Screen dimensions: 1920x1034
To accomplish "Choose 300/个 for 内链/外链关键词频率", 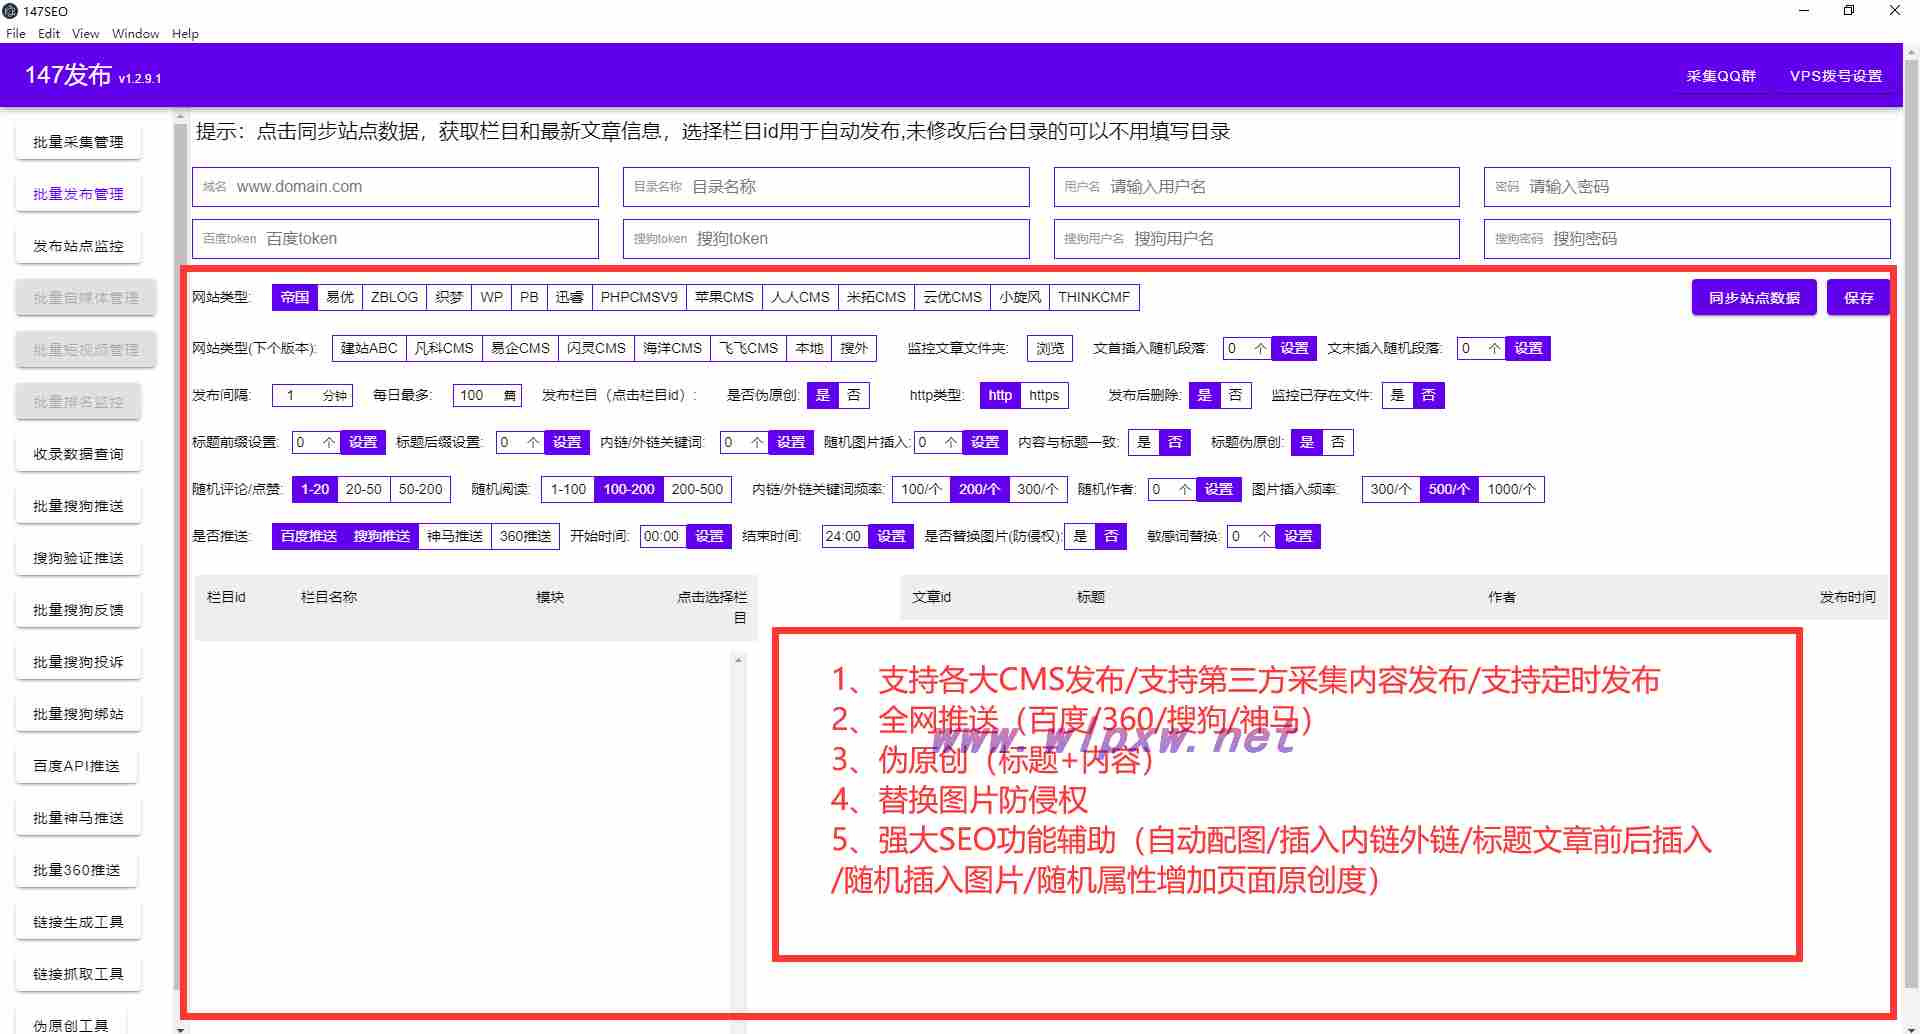I will point(1037,489).
